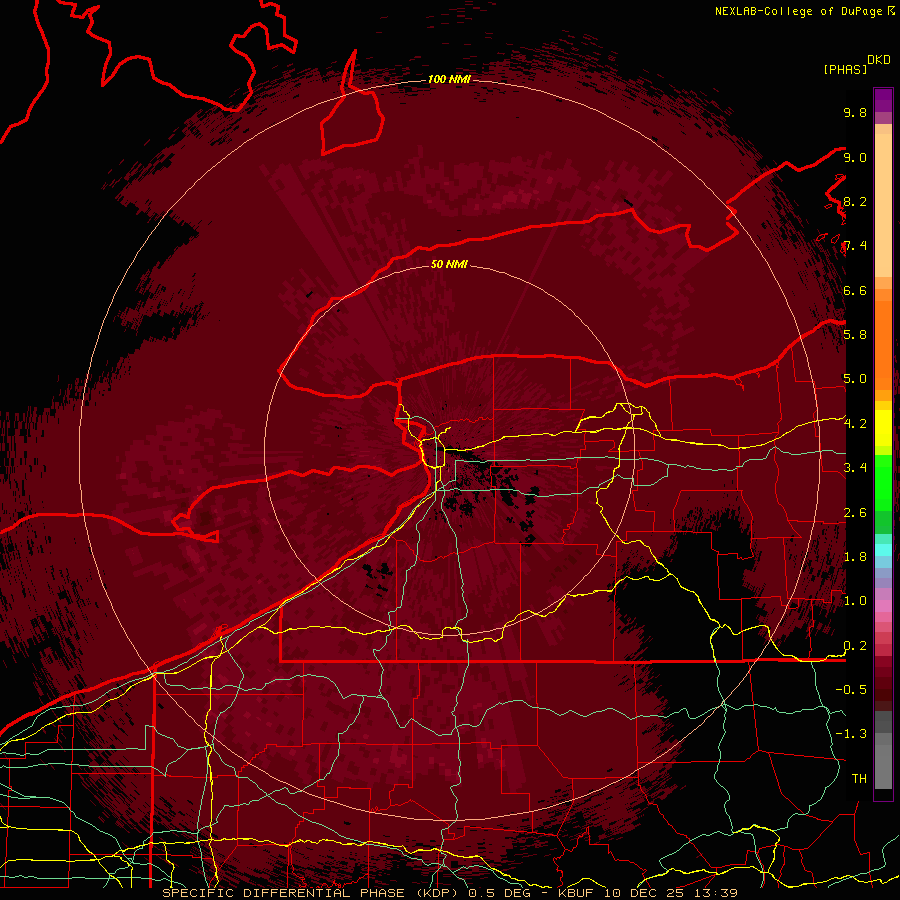Click the -0.5 legend value

click(x=851, y=689)
